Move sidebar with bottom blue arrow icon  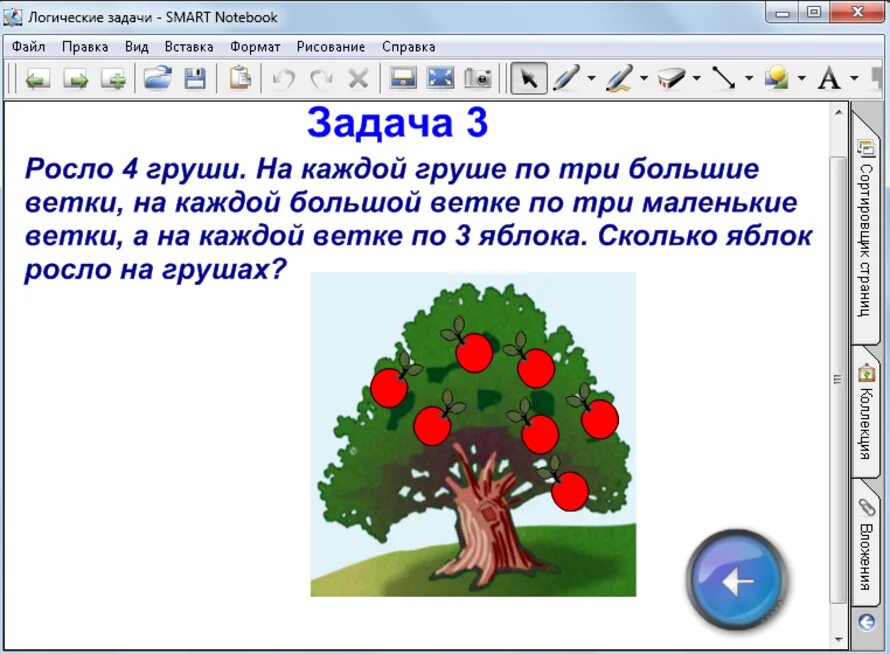[x=866, y=623]
